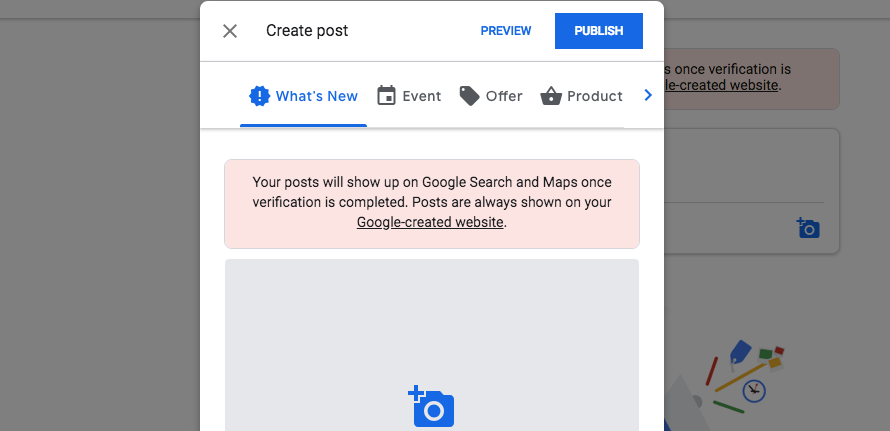Click the grey photo upload area
This screenshot has height=431, width=890.
432,345
